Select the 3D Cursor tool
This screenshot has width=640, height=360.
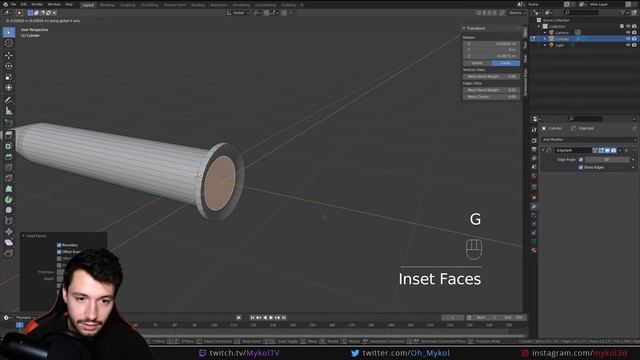click(9, 43)
